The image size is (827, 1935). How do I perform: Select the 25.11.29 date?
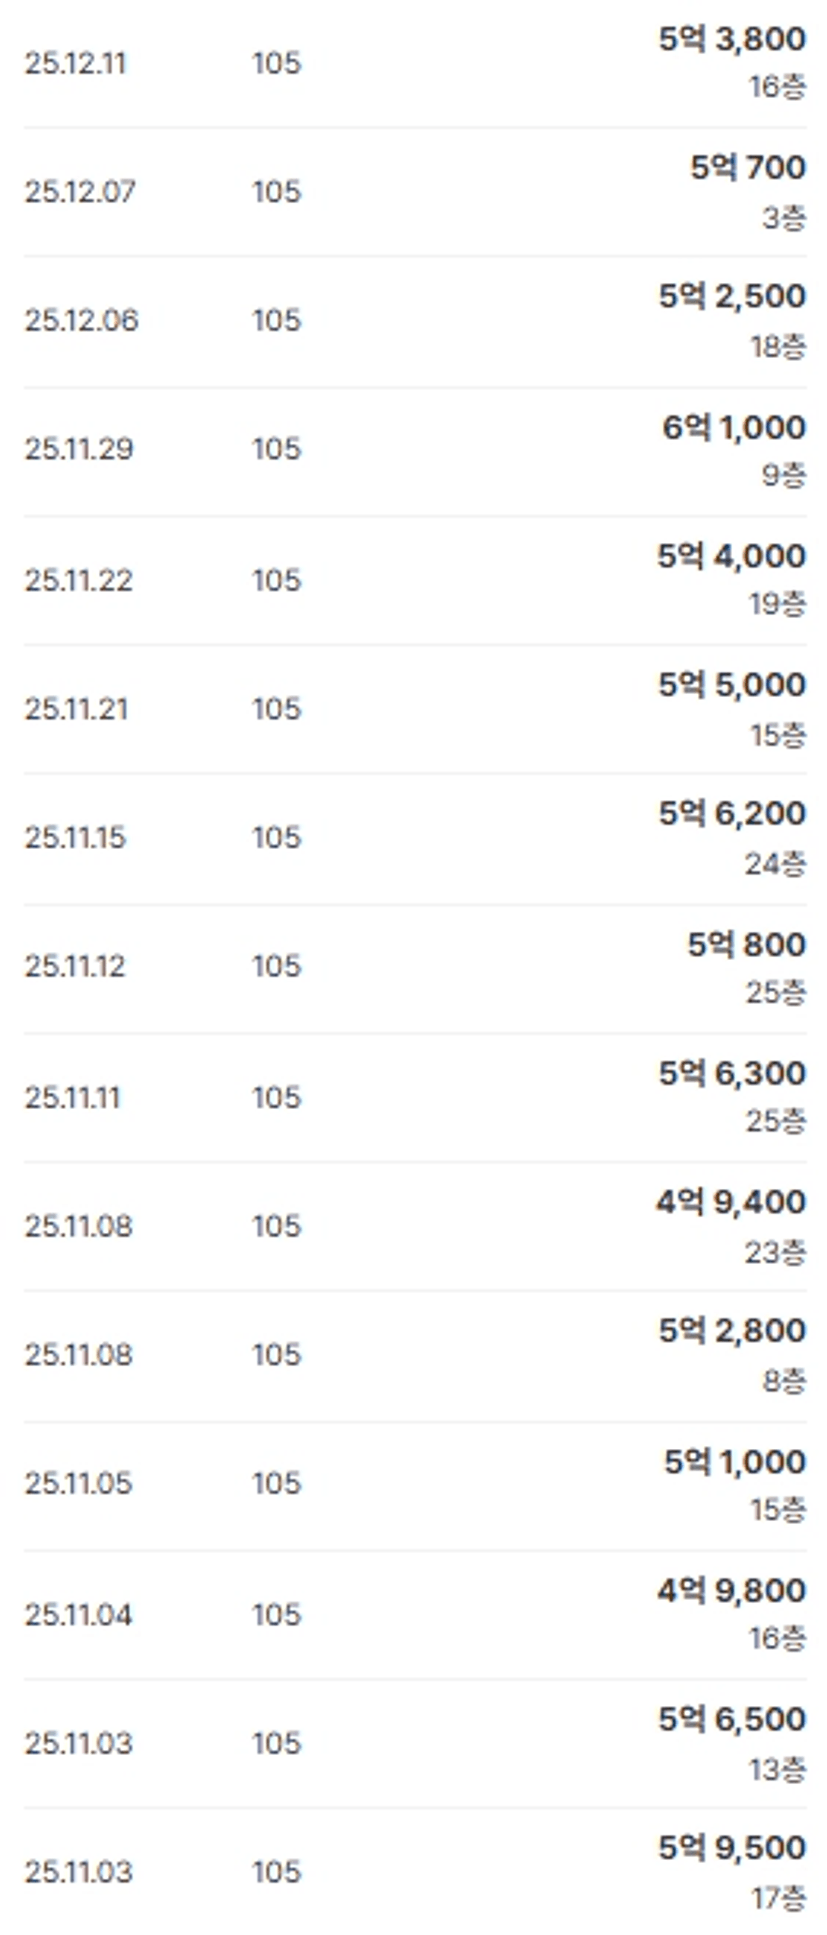click(x=79, y=449)
